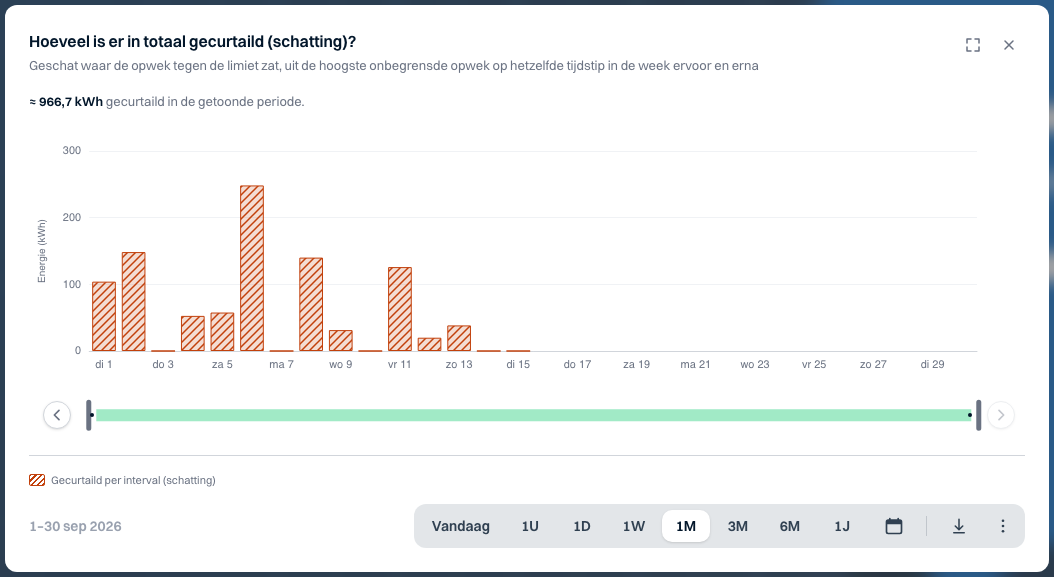
Task: Close the curtailment chart dialog
Action: point(1009,45)
